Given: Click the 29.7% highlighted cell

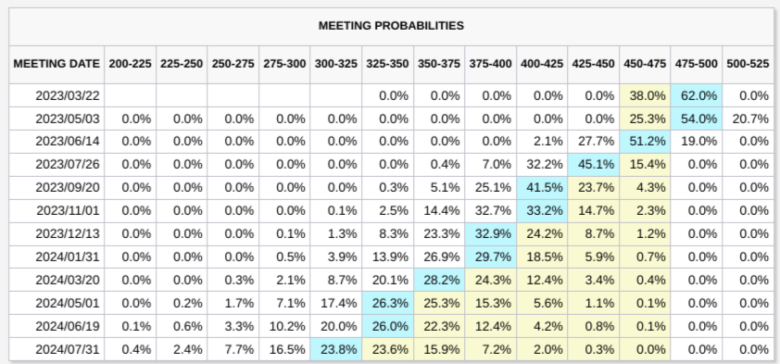Looking at the screenshot, I should [490, 257].
